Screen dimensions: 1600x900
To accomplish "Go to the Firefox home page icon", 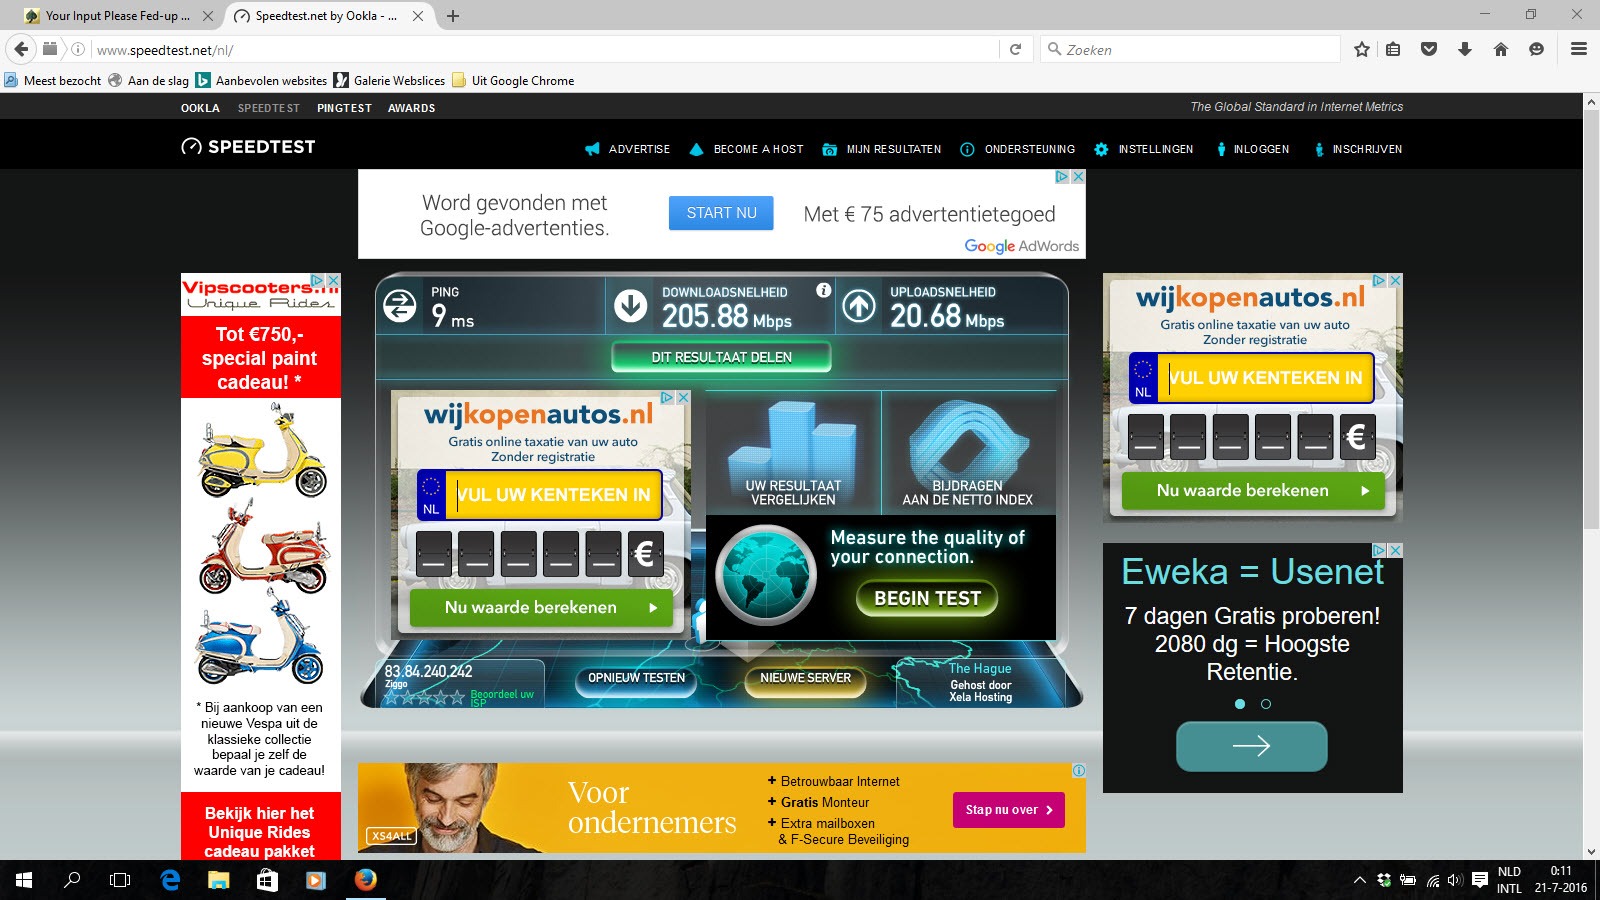I will tap(1501, 49).
